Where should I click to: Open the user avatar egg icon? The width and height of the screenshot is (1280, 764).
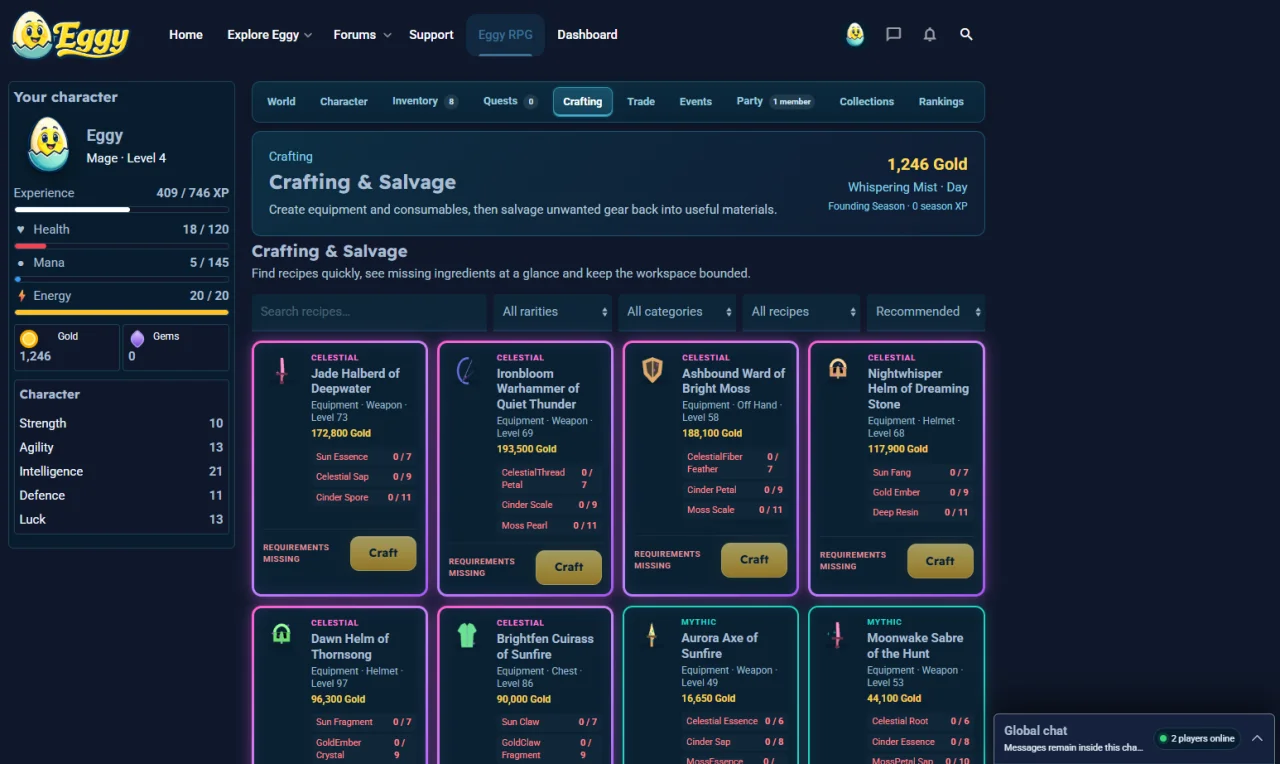click(x=855, y=35)
